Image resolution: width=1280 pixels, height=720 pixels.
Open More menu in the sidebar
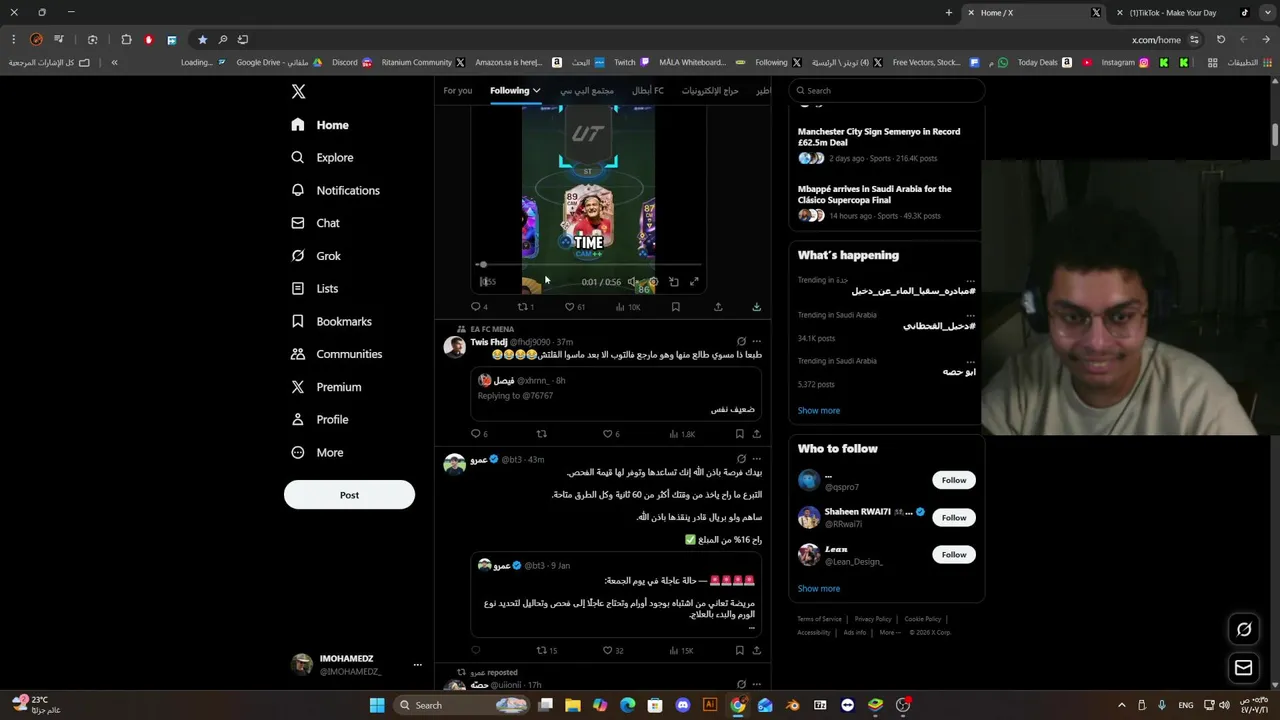[317, 452]
